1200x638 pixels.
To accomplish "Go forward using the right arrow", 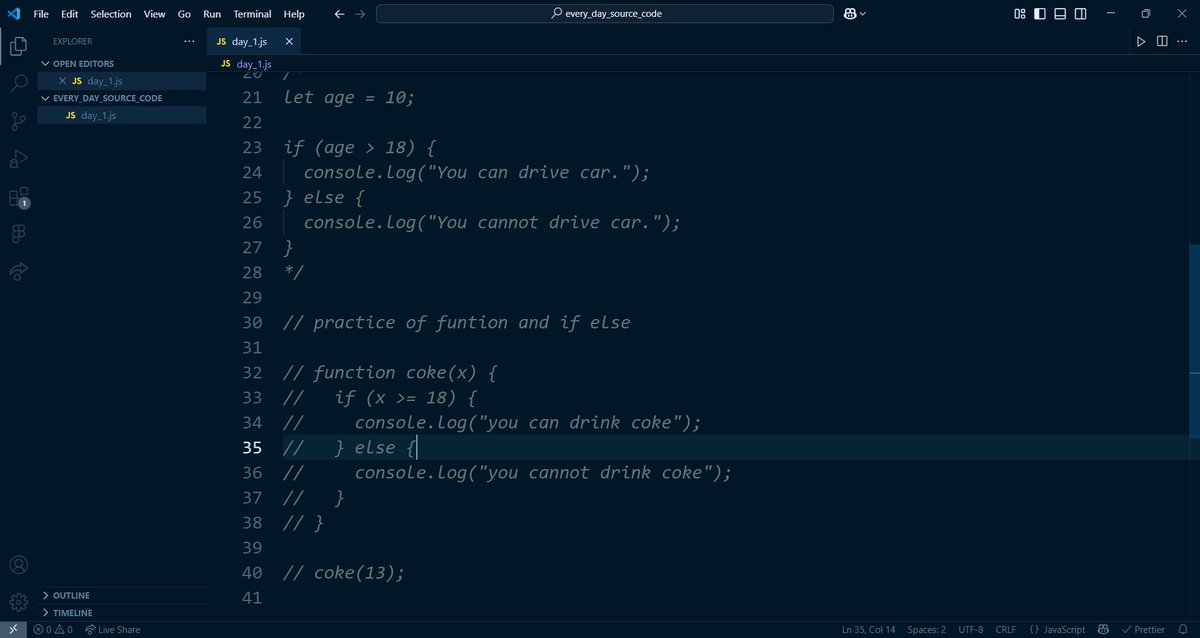I will 360,14.
